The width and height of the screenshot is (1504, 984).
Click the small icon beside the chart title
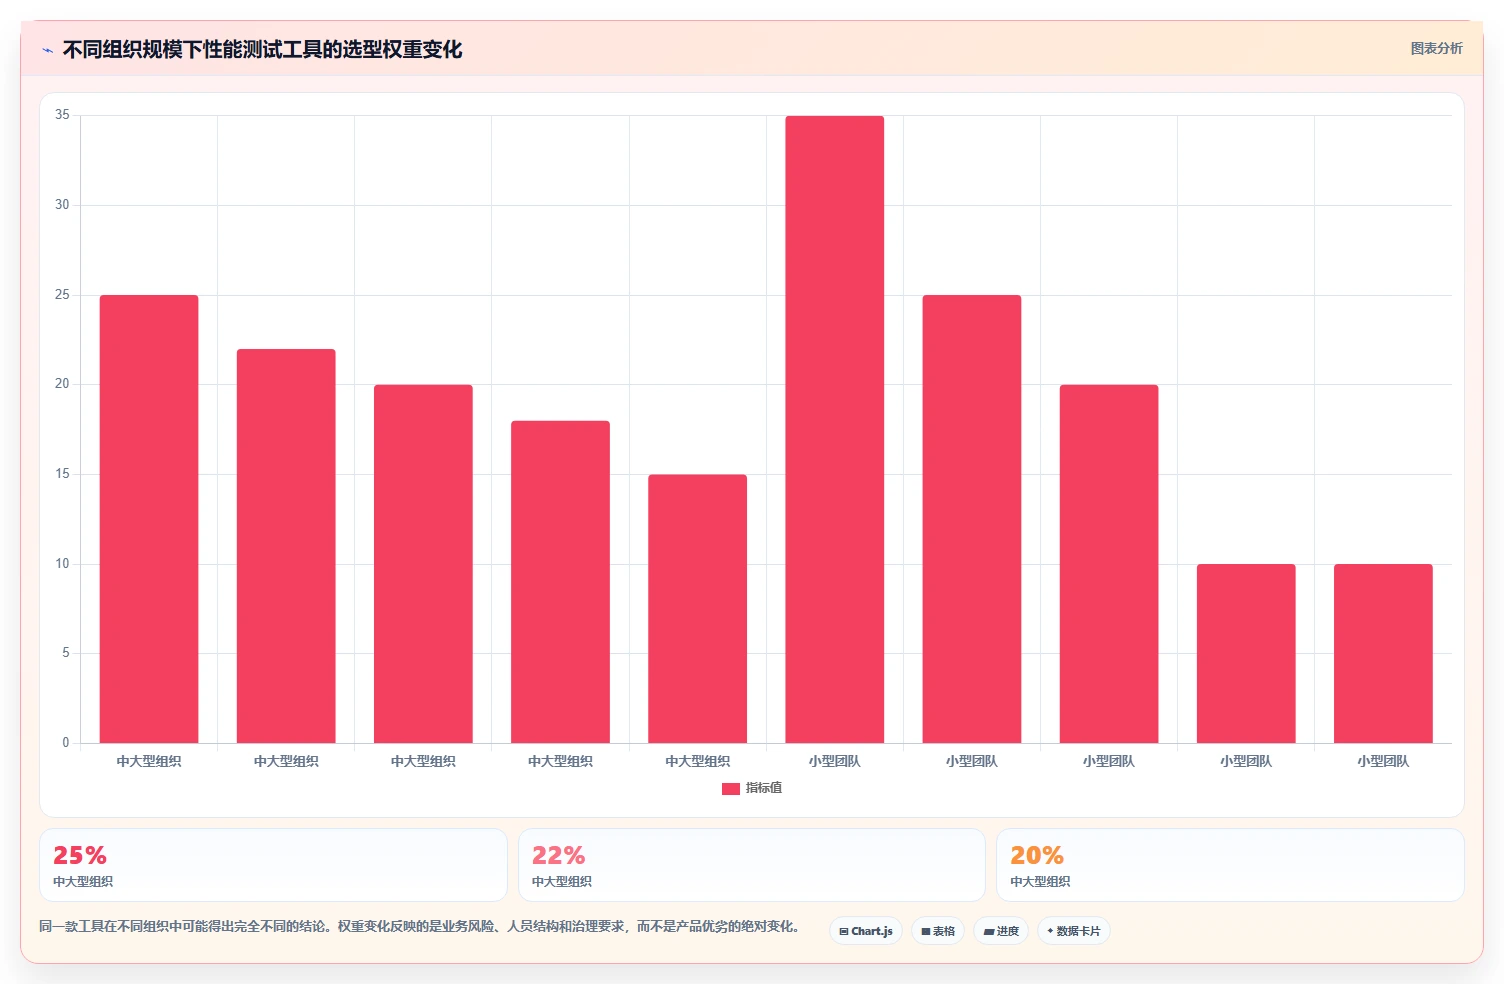pos(47,50)
